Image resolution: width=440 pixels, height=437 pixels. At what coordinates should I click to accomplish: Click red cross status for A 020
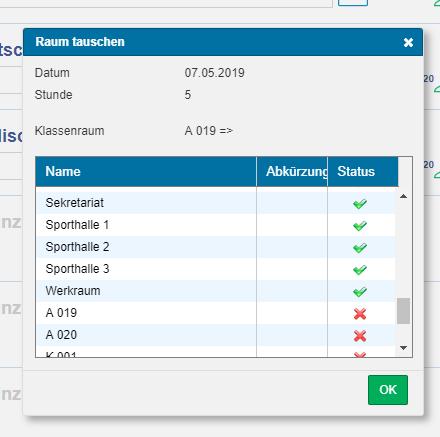tap(360, 335)
